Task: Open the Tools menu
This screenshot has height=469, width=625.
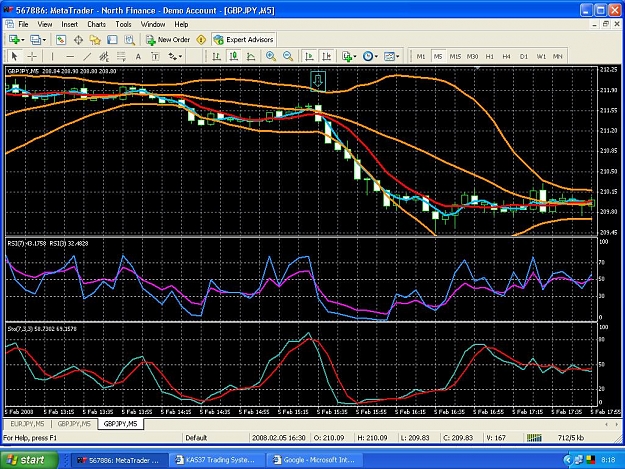Action: click(x=123, y=24)
